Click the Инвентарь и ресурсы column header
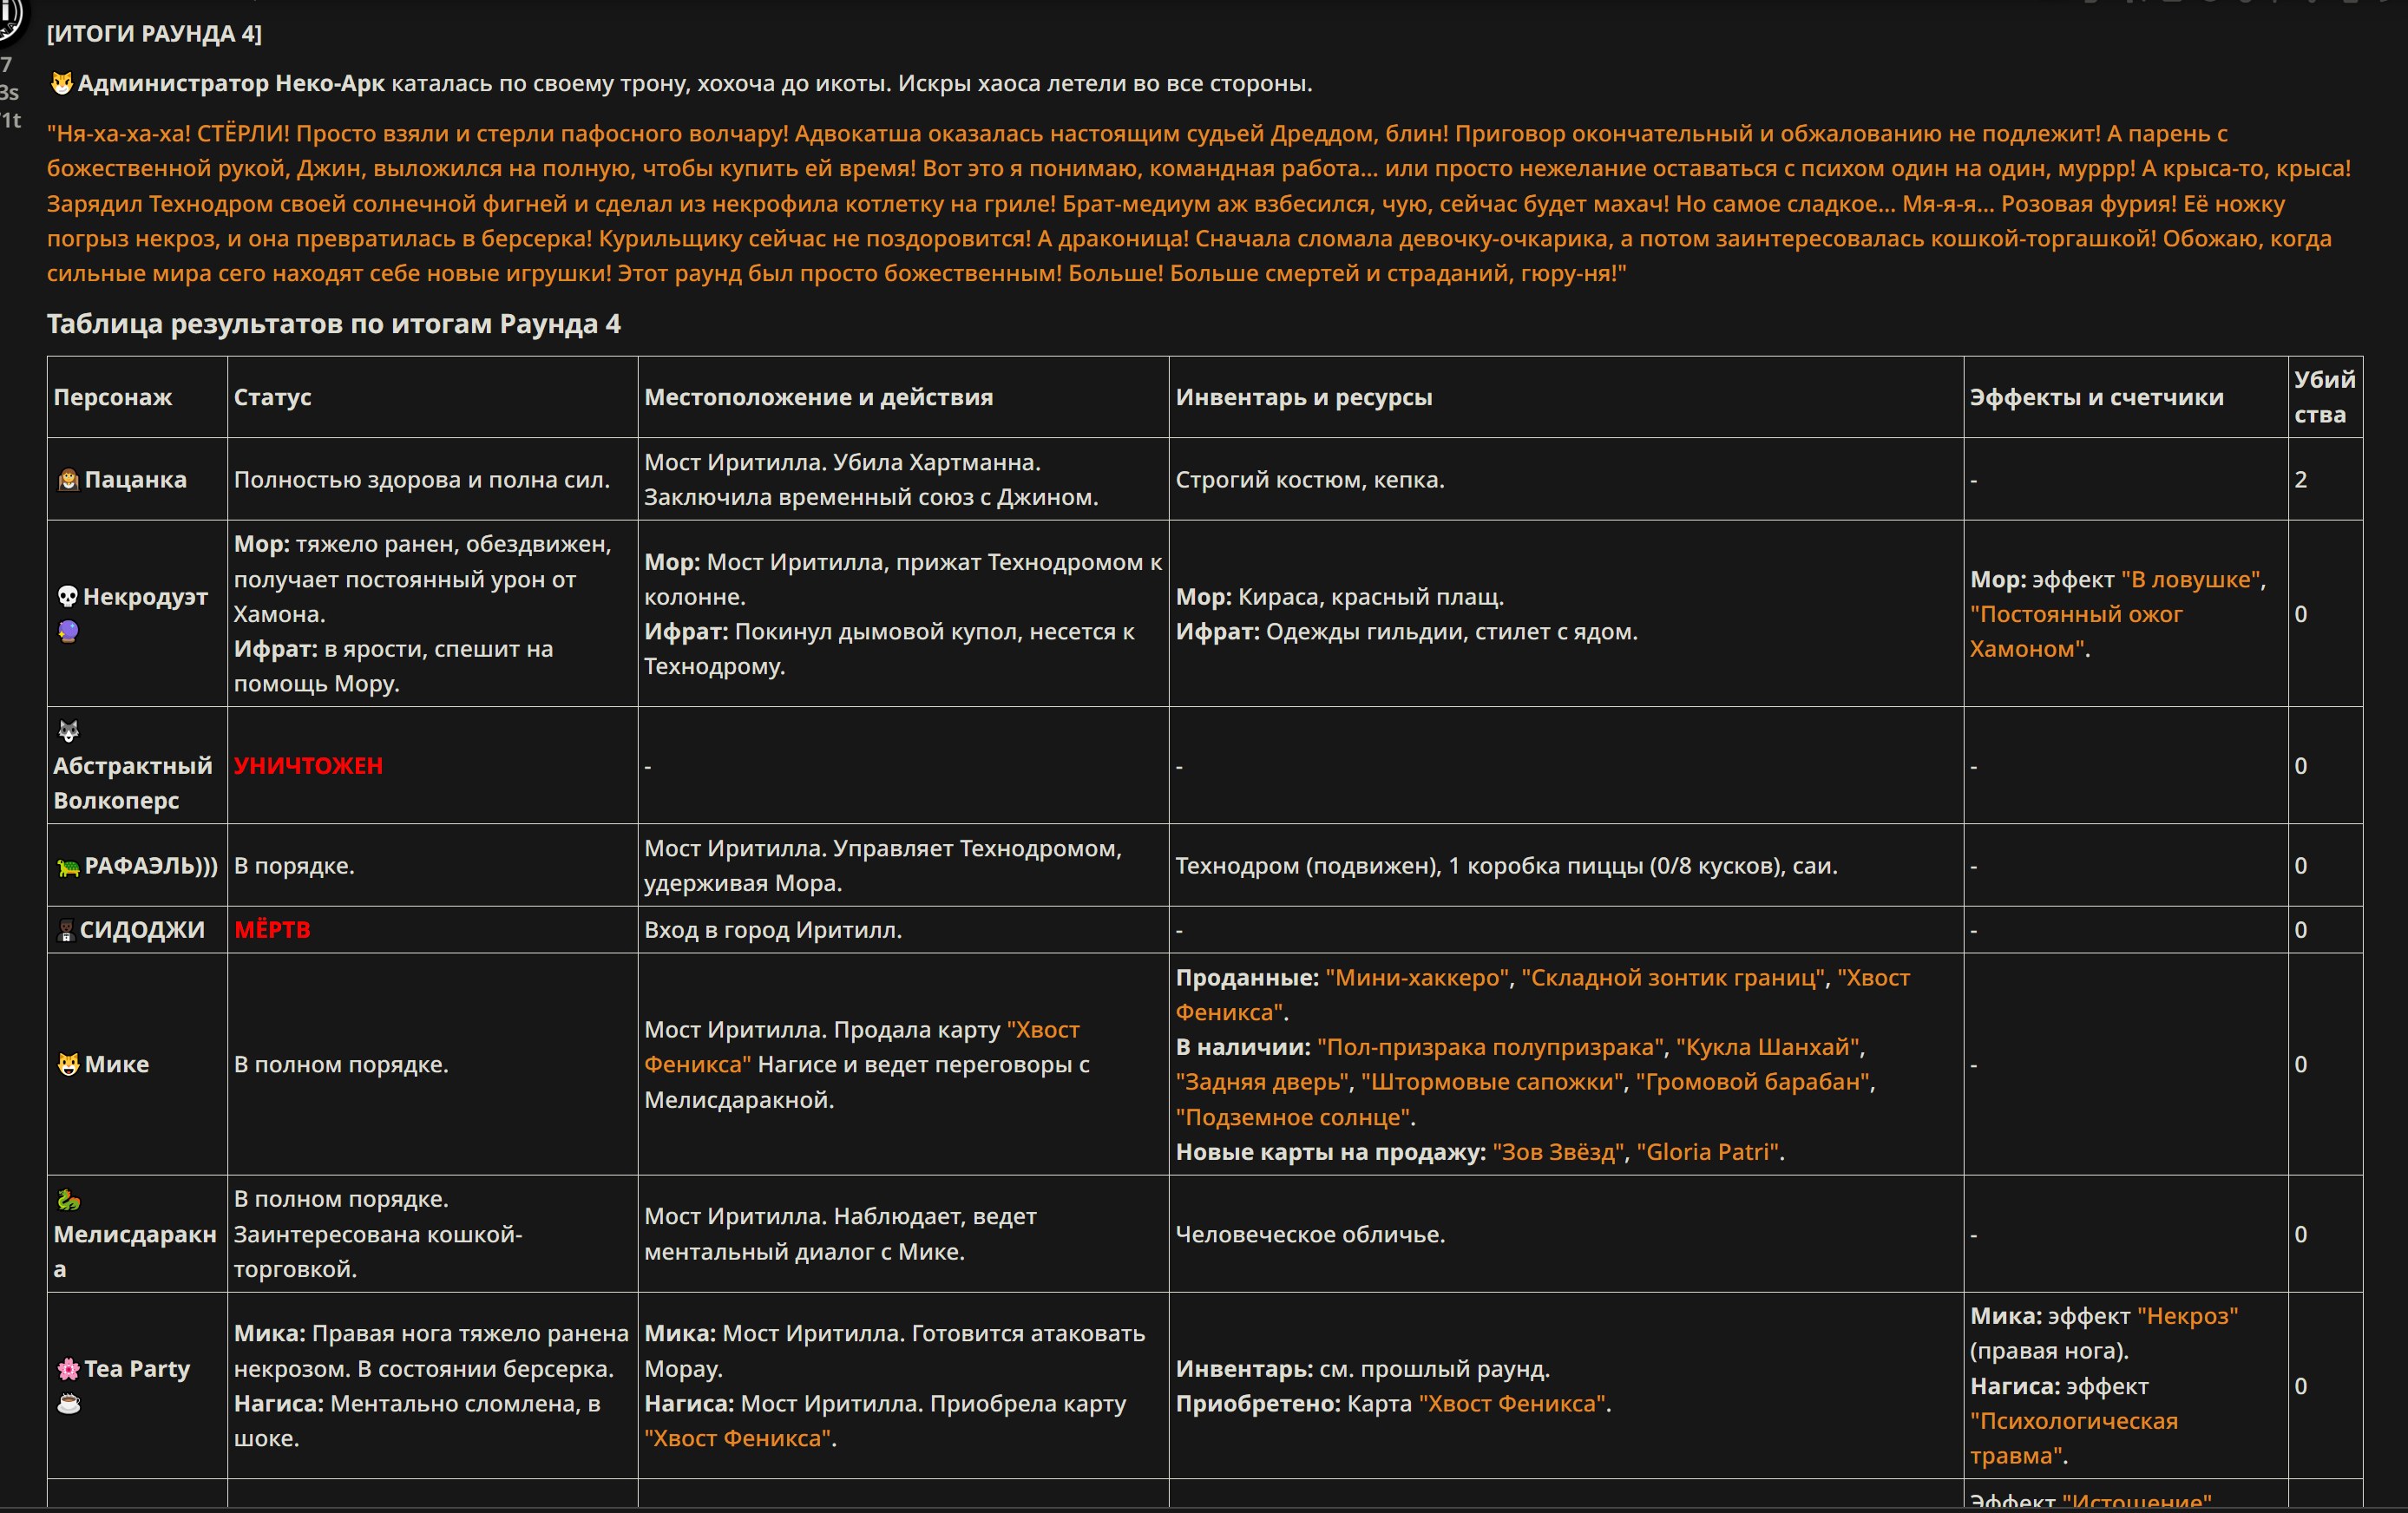2408x1513 pixels. point(1304,397)
